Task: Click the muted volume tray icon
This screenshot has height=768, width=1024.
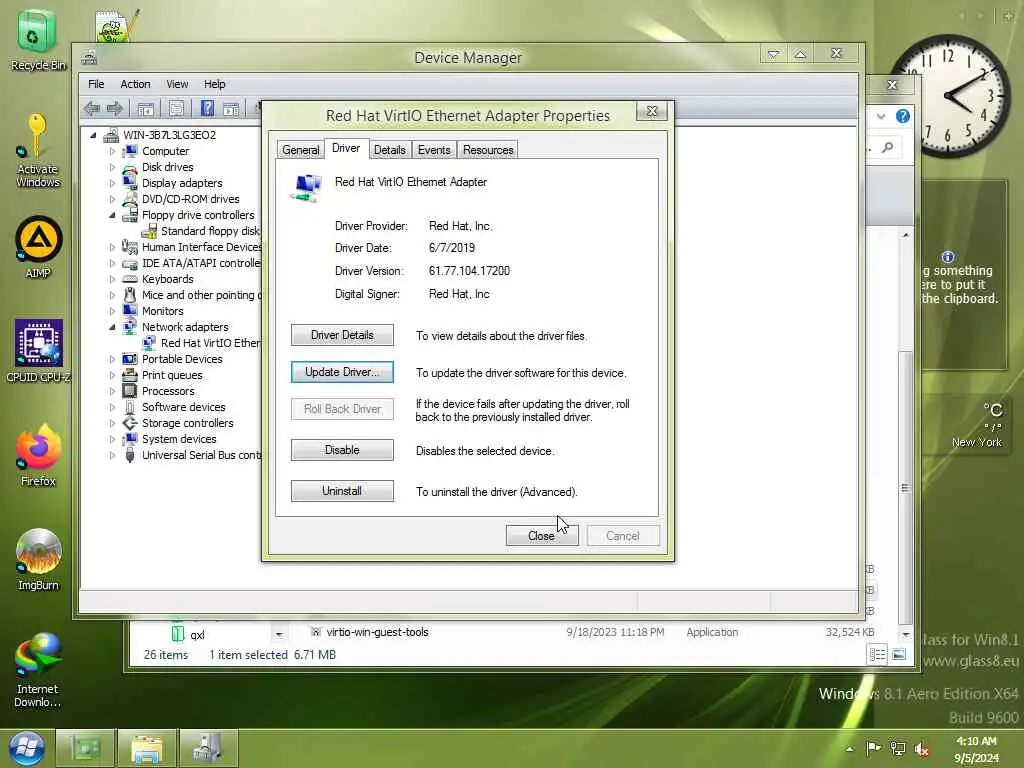Action: coord(922,749)
